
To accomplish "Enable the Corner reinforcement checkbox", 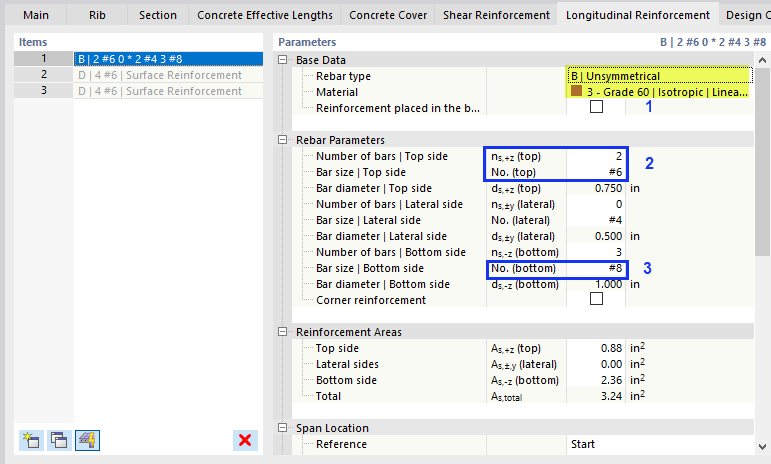I will tap(597, 299).
